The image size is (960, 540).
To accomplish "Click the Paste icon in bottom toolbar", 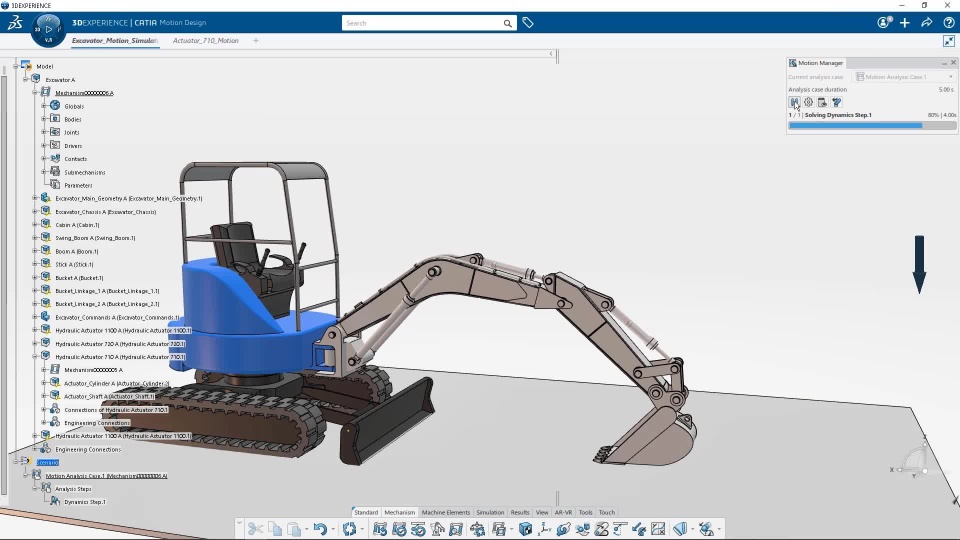I will (x=294, y=529).
